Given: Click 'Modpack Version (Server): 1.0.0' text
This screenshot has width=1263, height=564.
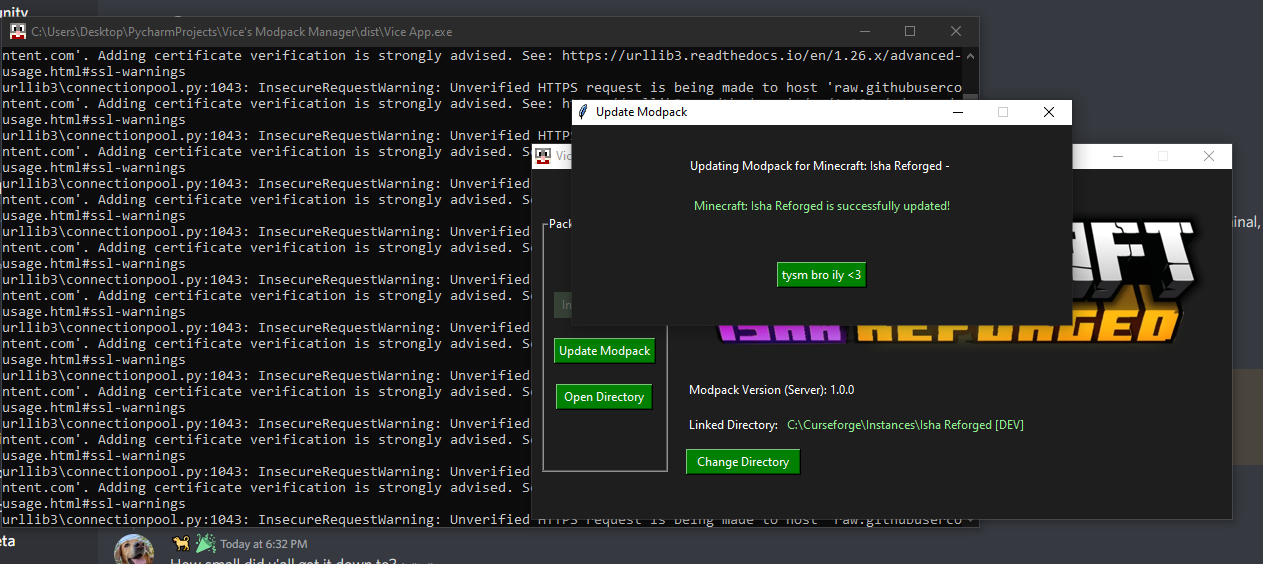Looking at the screenshot, I should point(771,390).
